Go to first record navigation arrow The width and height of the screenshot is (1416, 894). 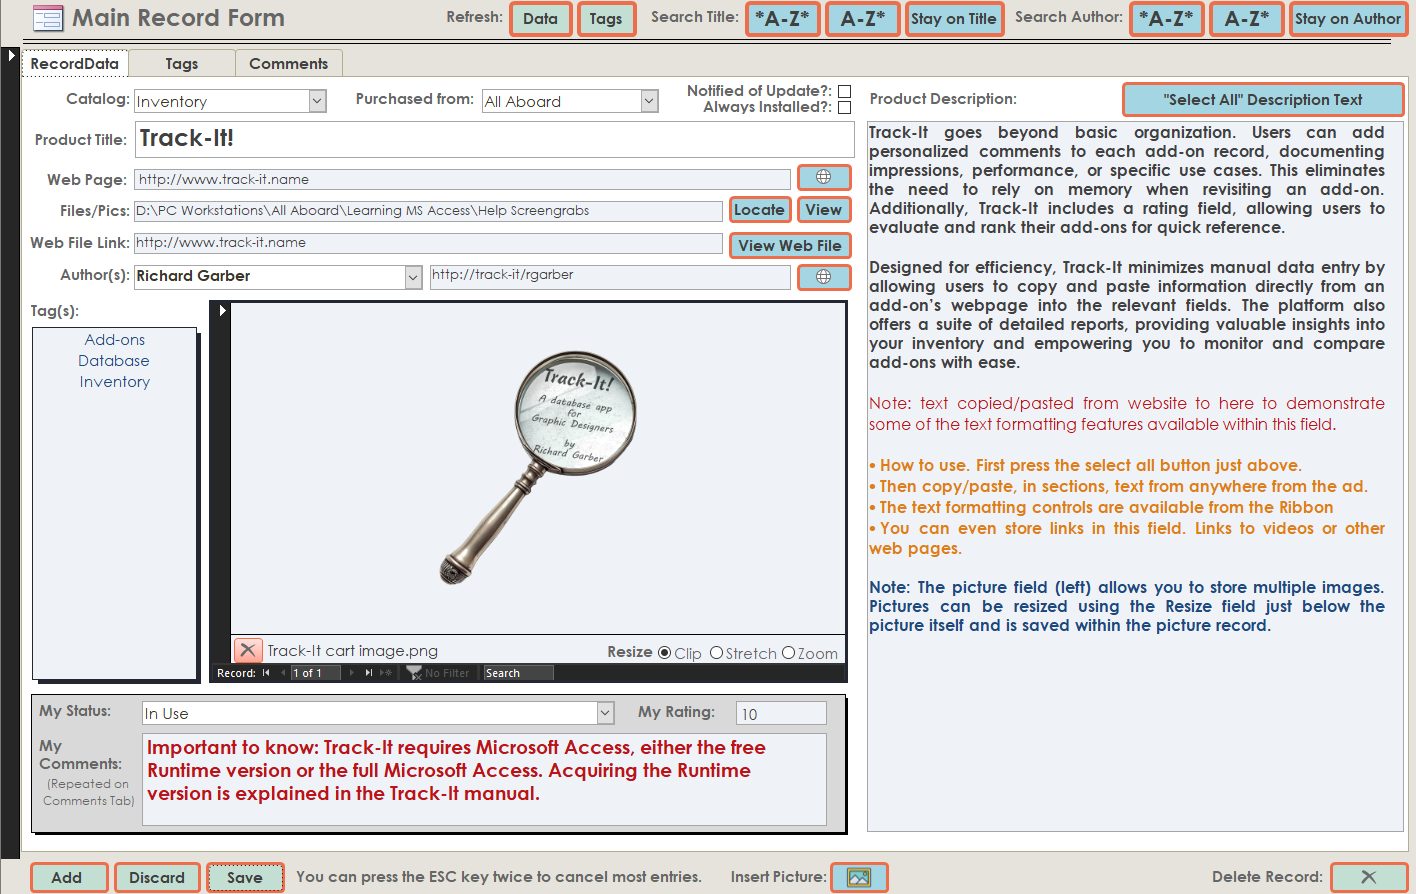coord(266,673)
